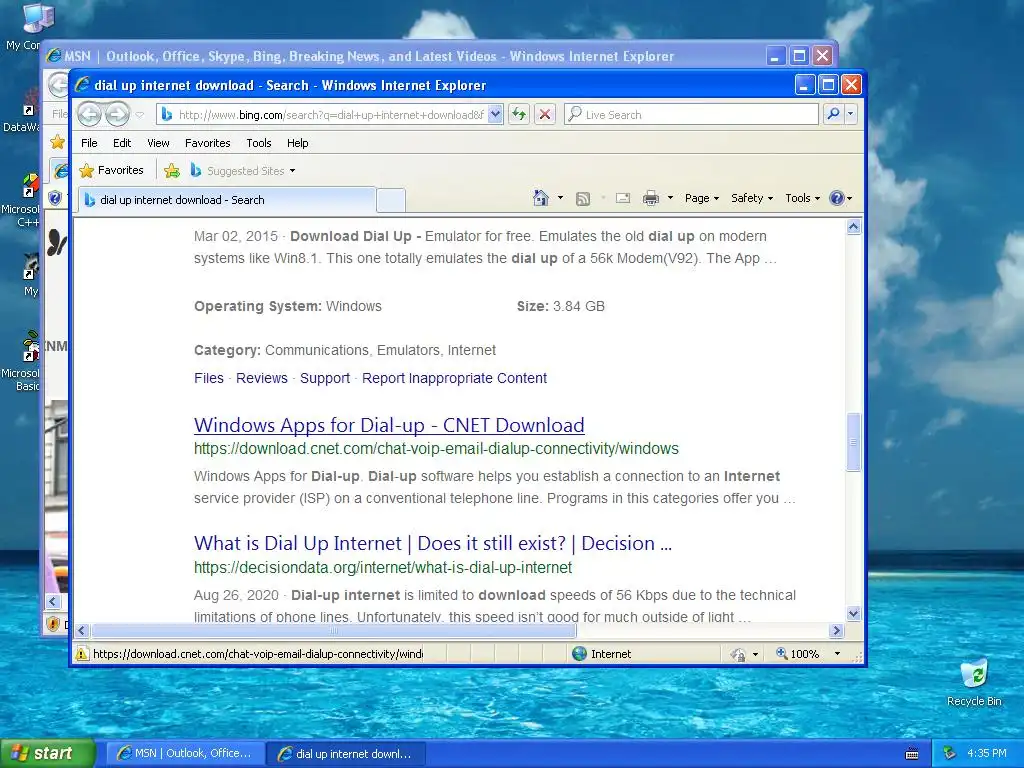Click the MSN window scroll-left arrow

pos(53,601)
